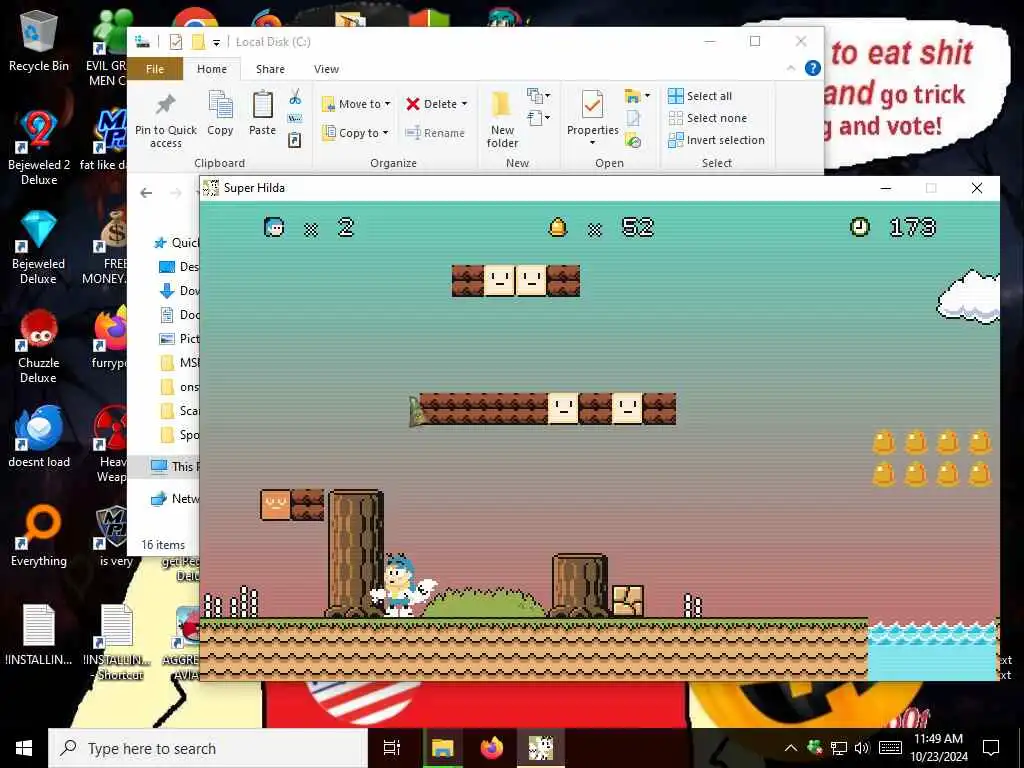This screenshot has height=768, width=1024.
Task: Expand the Open button dropdown
Action: click(647, 96)
